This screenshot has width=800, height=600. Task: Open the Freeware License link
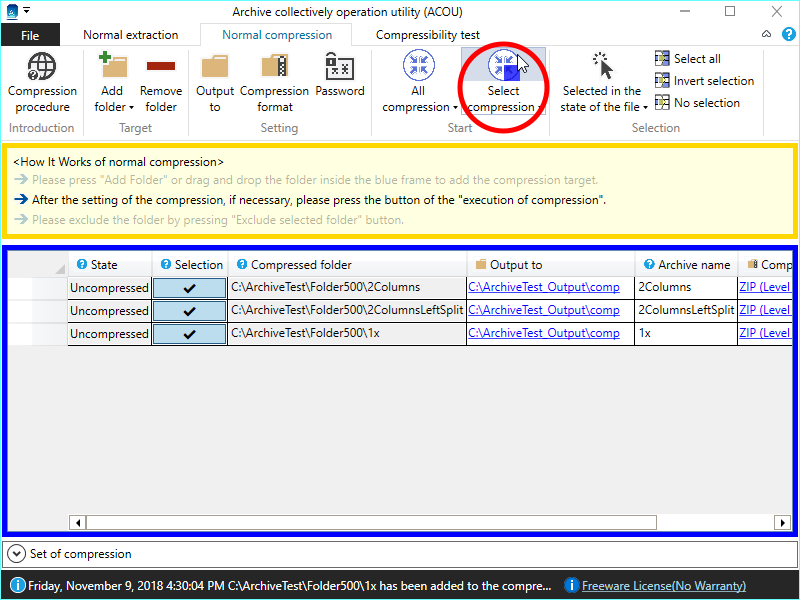(663, 586)
